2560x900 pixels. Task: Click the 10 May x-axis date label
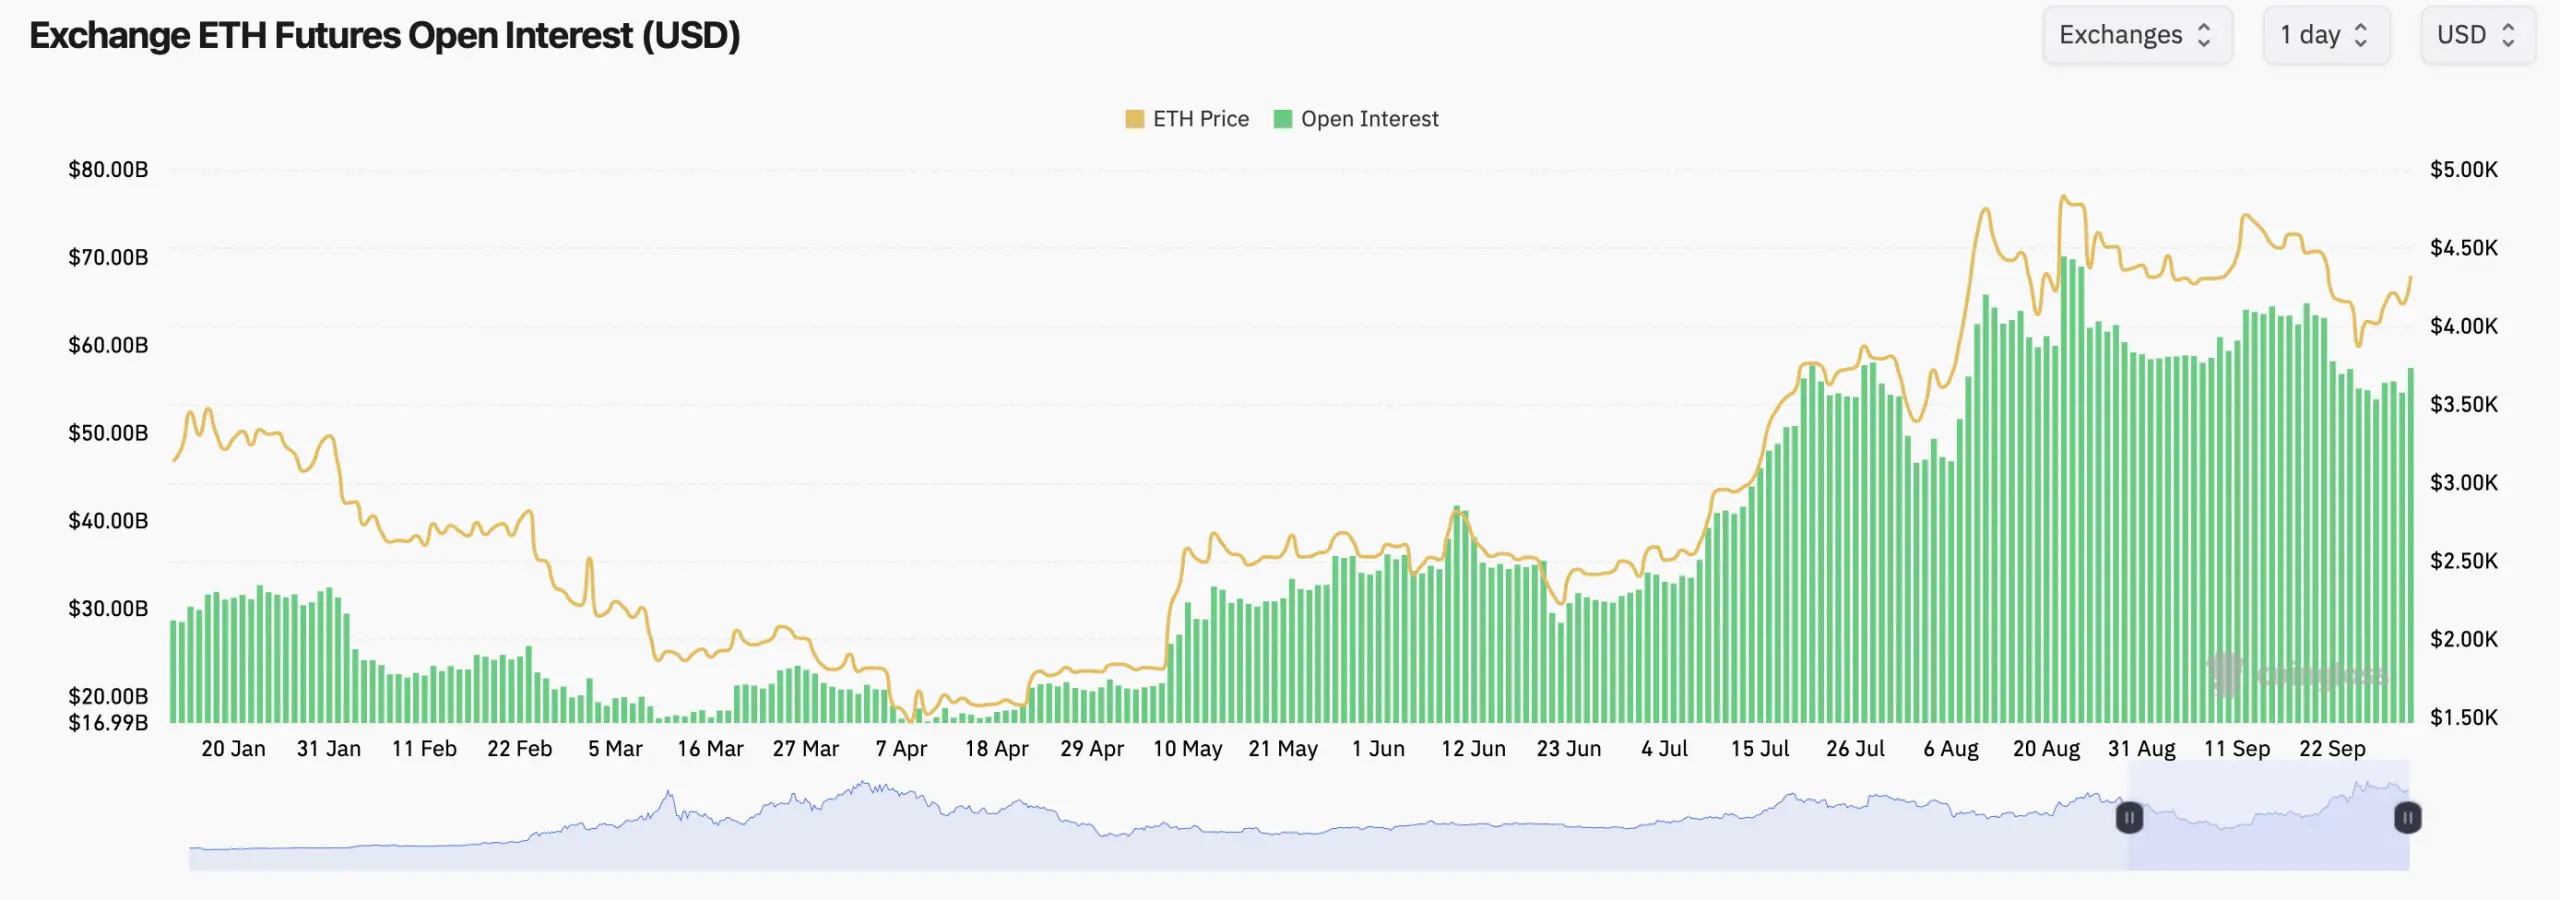tap(1187, 748)
